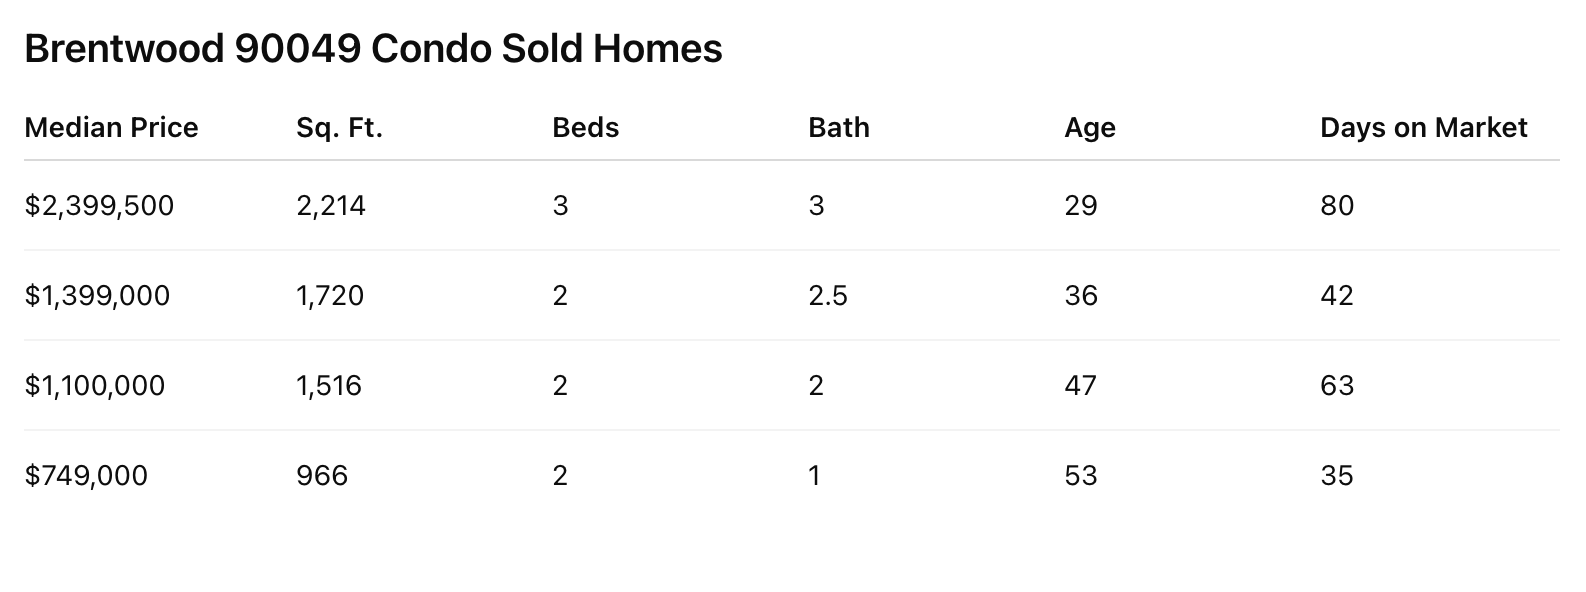The width and height of the screenshot is (1586, 592).
Task: Select the Brentwood 90049 Condo Sold Homes heading
Action: pyautogui.click(x=373, y=48)
